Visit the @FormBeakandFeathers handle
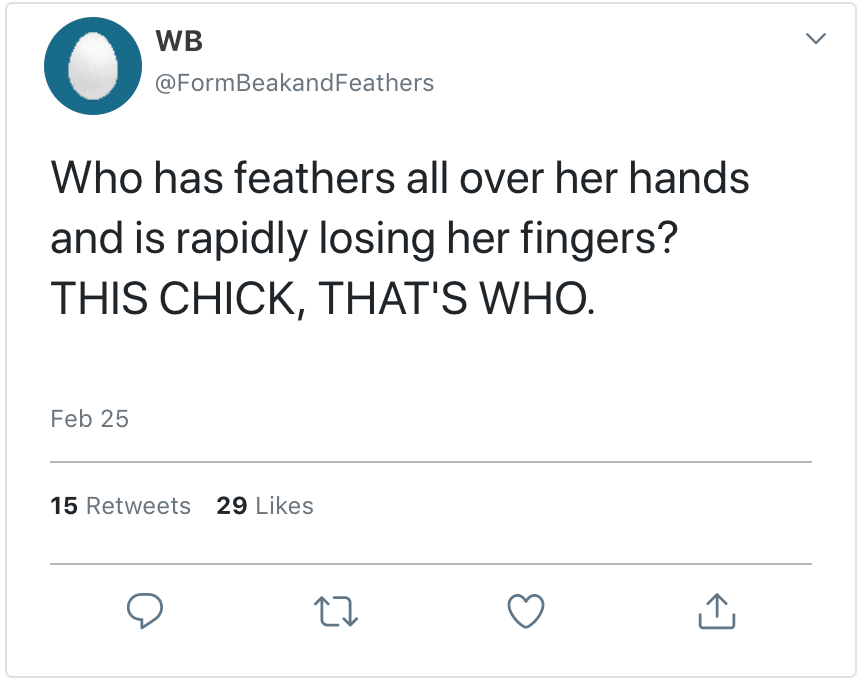The height and width of the screenshot is (686, 866). click(294, 83)
